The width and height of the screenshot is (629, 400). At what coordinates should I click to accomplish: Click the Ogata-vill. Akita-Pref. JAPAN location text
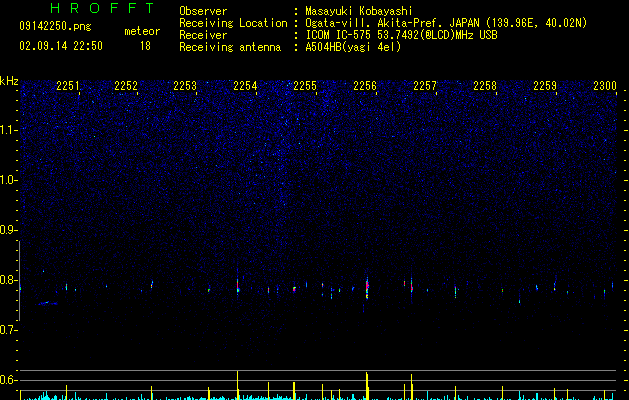[x=446, y=23]
